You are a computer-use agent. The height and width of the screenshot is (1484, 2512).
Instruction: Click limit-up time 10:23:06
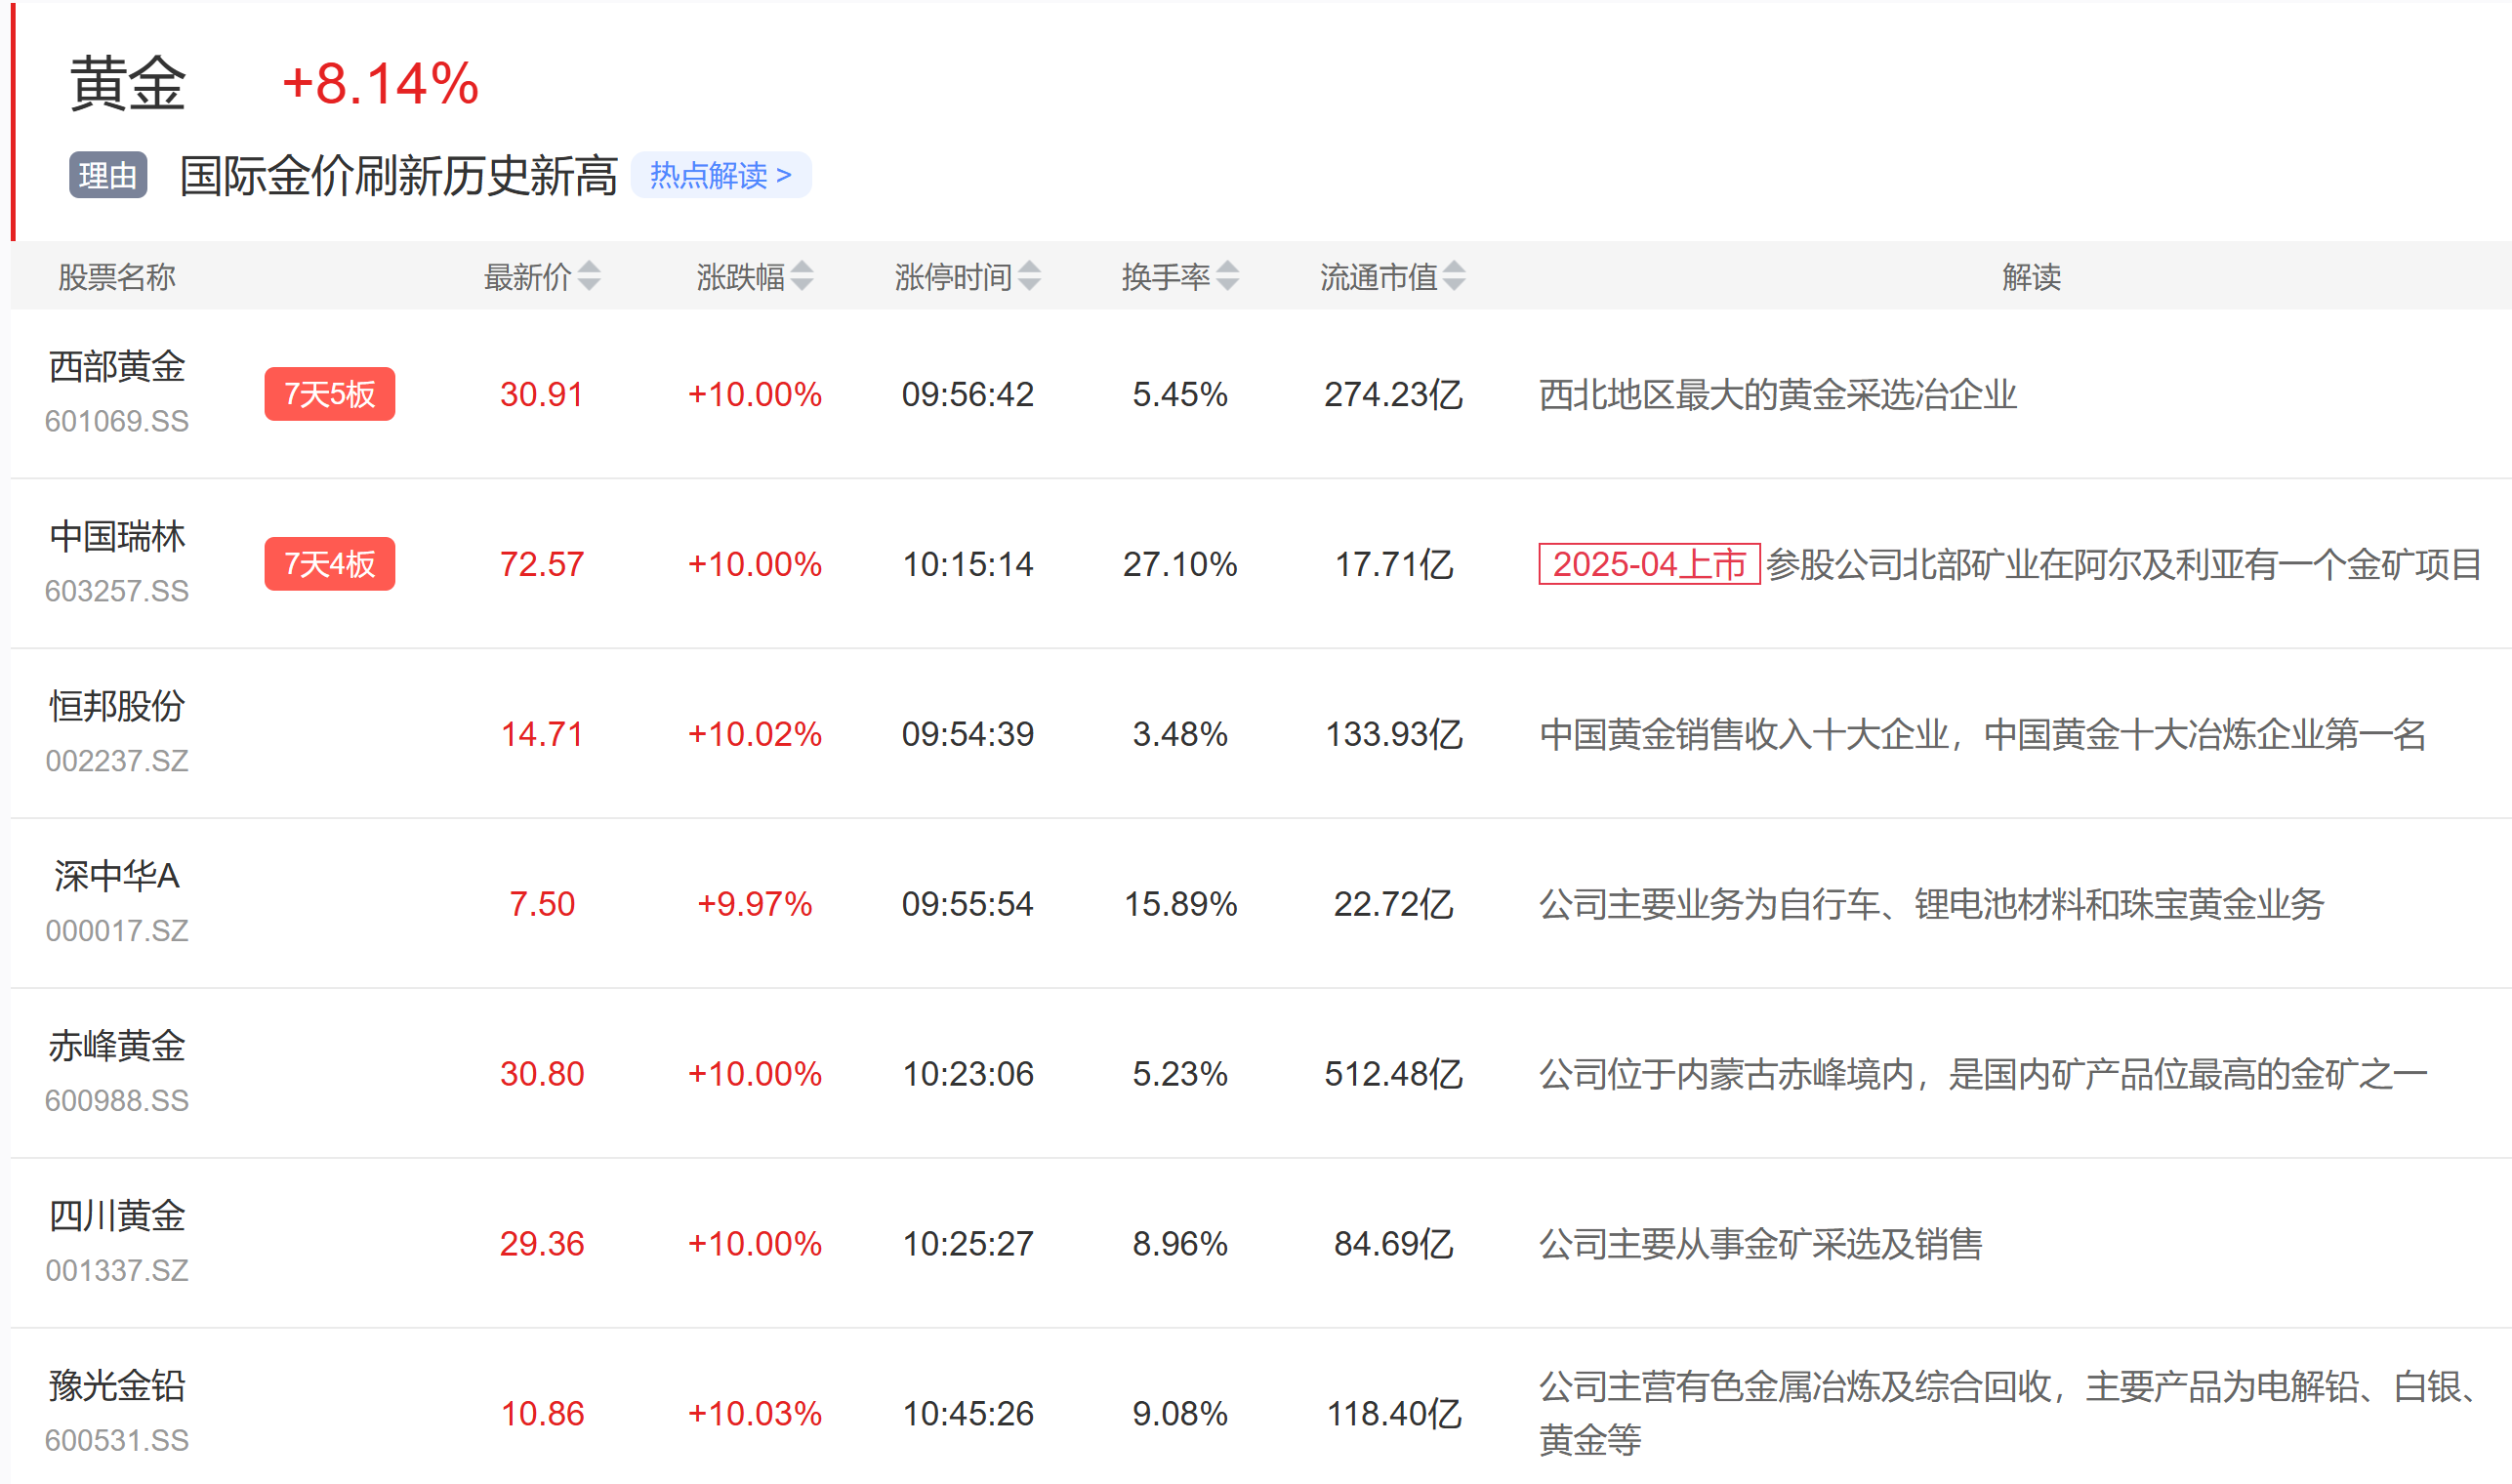(x=968, y=1075)
